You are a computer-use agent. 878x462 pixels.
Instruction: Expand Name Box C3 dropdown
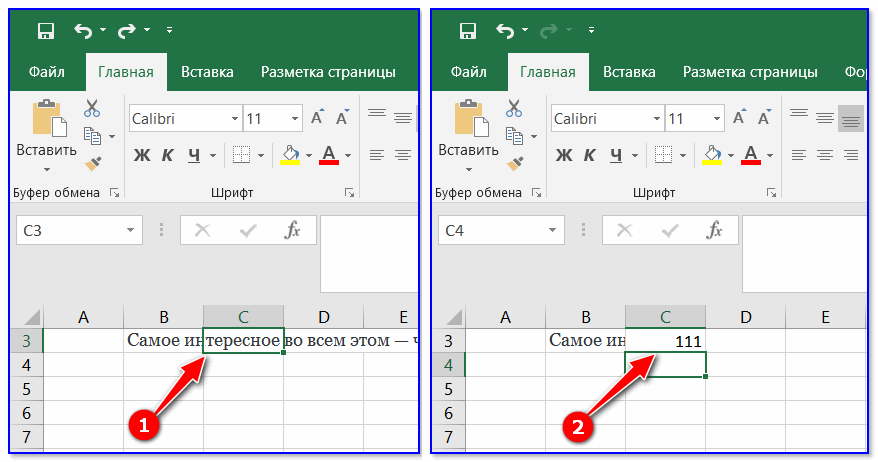pyautogui.click(x=130, y=230)
